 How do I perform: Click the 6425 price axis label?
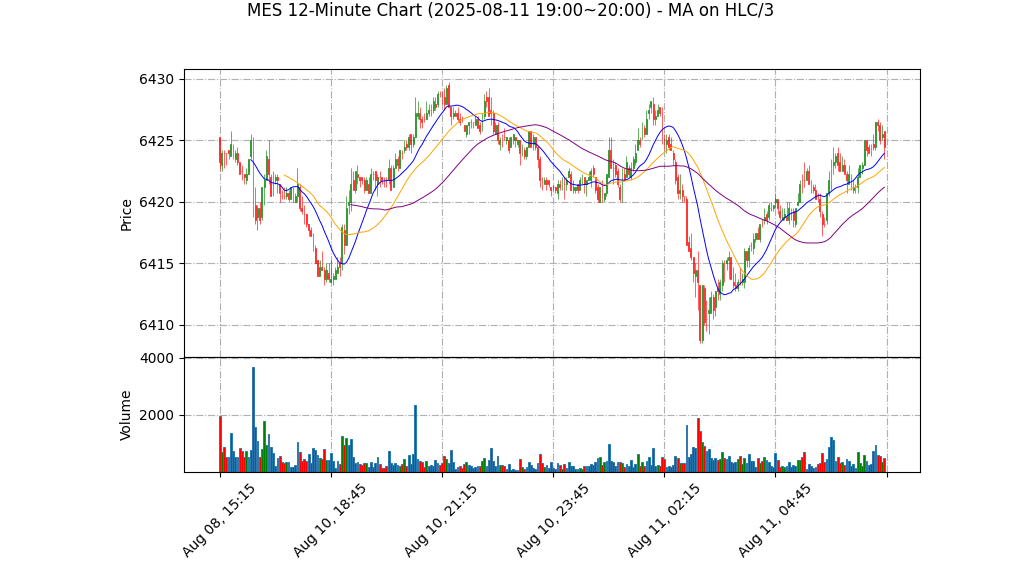[x=156, y=141]
